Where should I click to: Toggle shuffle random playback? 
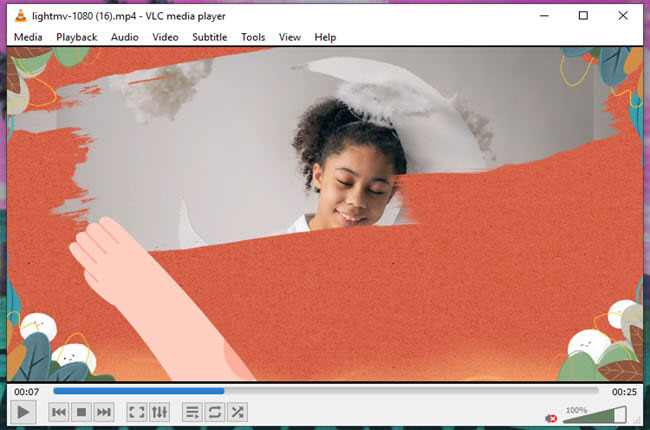[238, 412]
